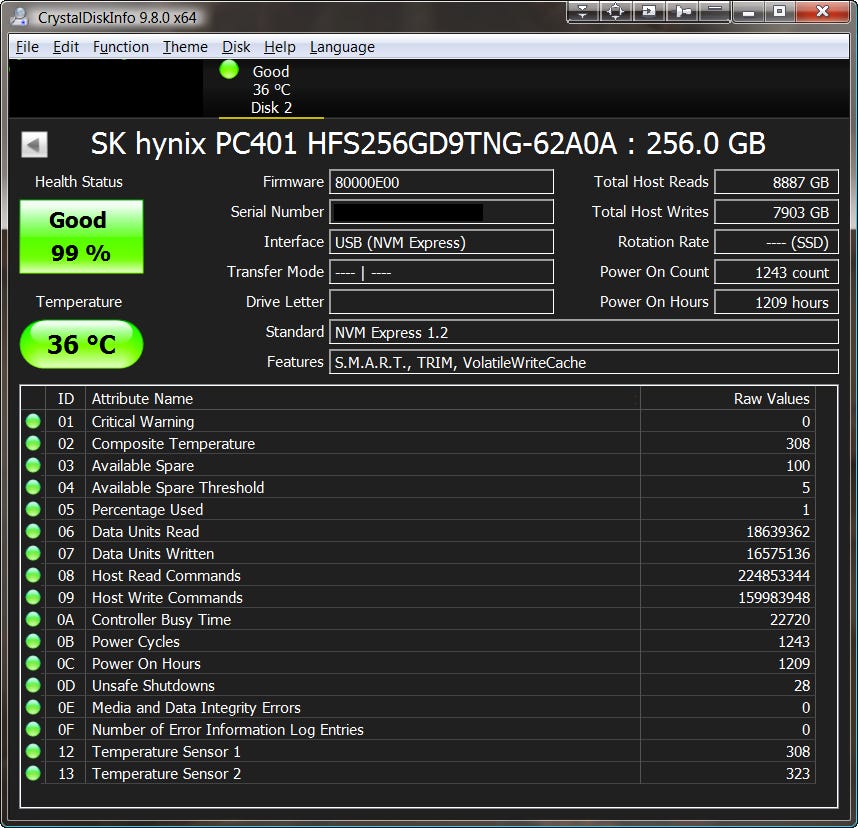858x828 pixels.
Task: Open the File menu
Action: point(27,47)
